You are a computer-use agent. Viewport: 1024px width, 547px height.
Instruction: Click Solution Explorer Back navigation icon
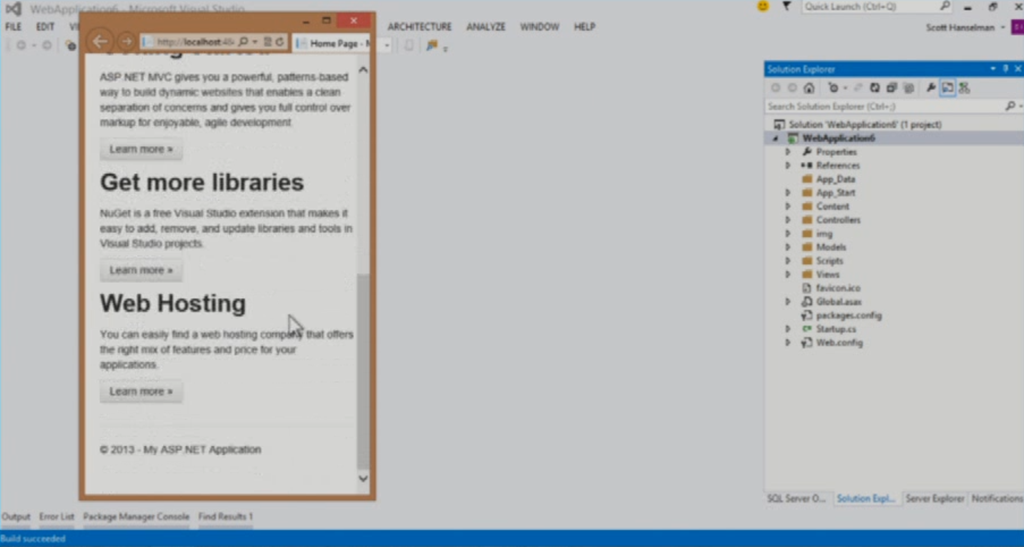(x=775, y=88)
